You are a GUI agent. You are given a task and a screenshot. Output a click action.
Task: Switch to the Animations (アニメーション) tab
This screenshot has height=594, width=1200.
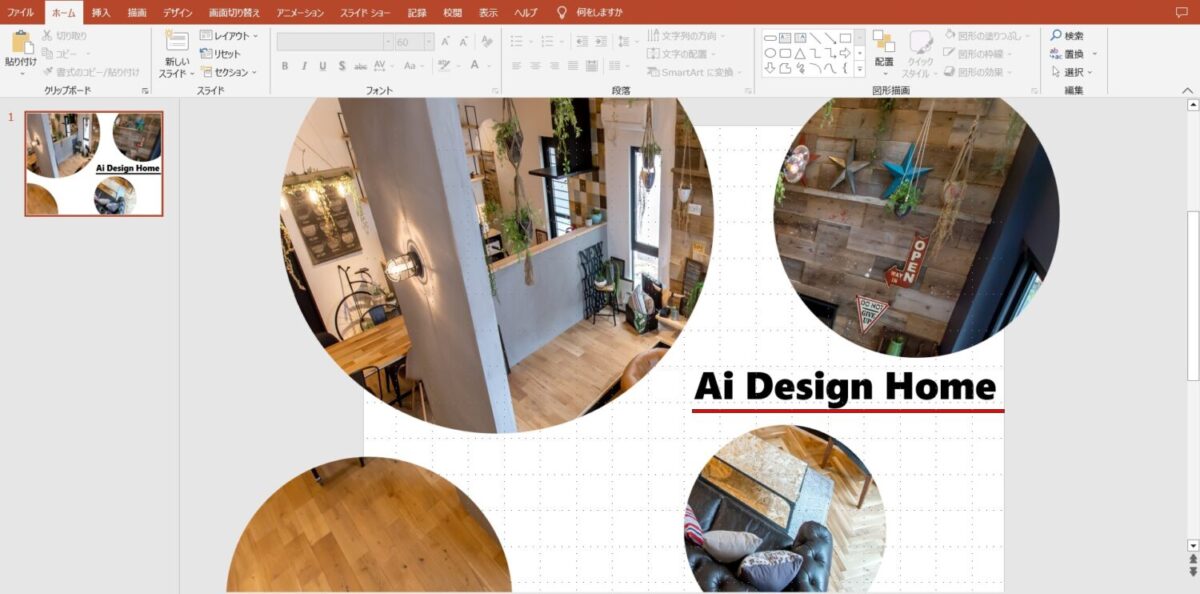[300, 13]
